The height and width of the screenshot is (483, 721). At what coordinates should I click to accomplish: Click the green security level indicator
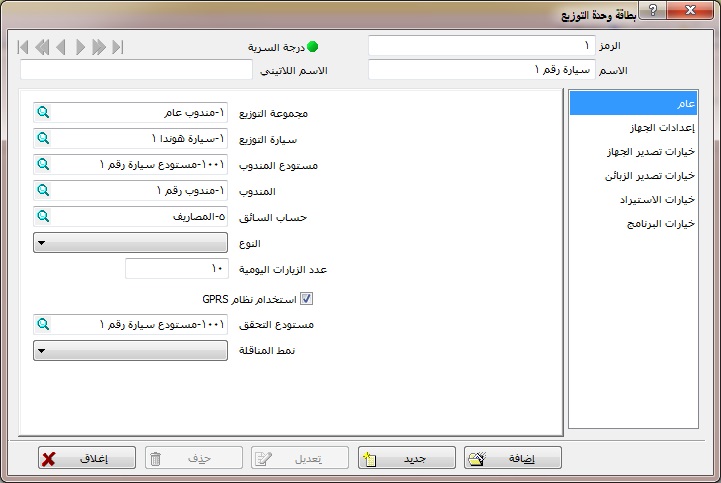pyautogui.click(x=312, y=46)
